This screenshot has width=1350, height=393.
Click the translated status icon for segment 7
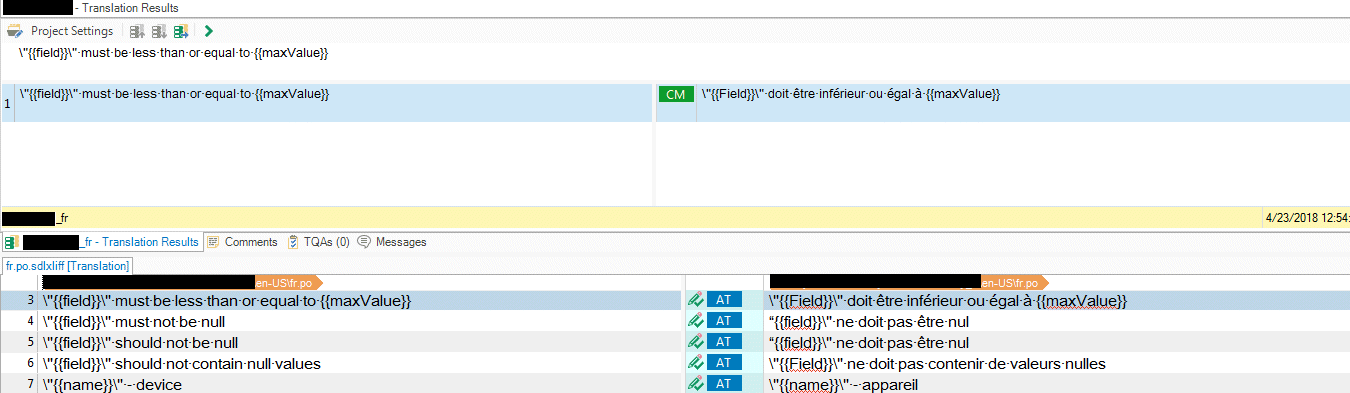coord(695,385)
